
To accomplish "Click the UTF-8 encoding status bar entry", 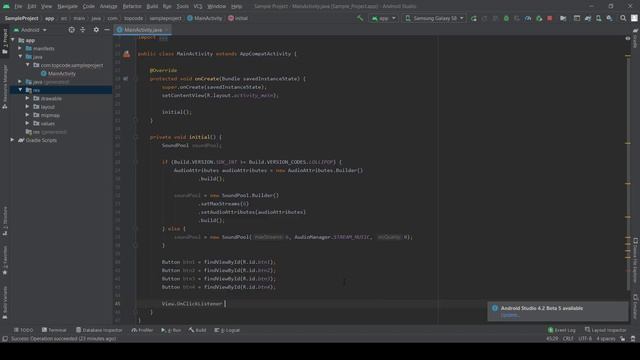I will [x=584, y=339].
